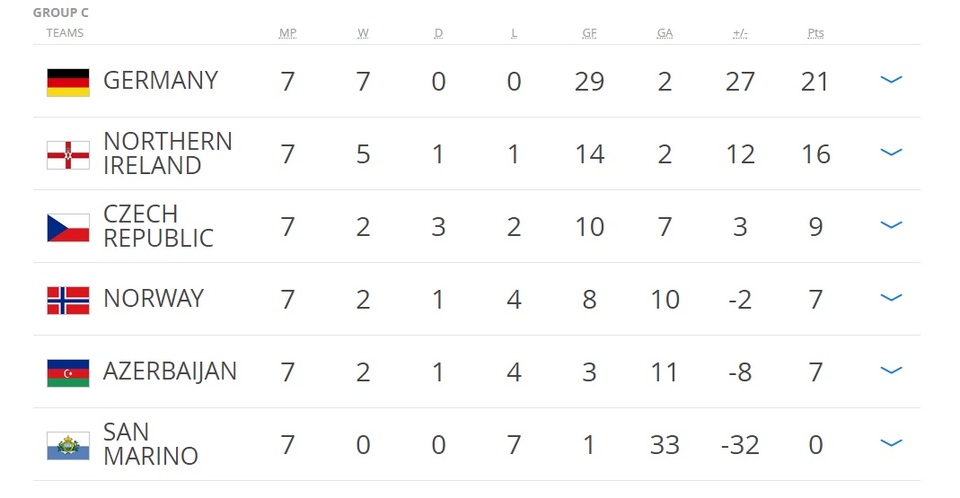Click the Pts column header
The height and width of the screenshot is (498, 960).
[x=815, y=33]
